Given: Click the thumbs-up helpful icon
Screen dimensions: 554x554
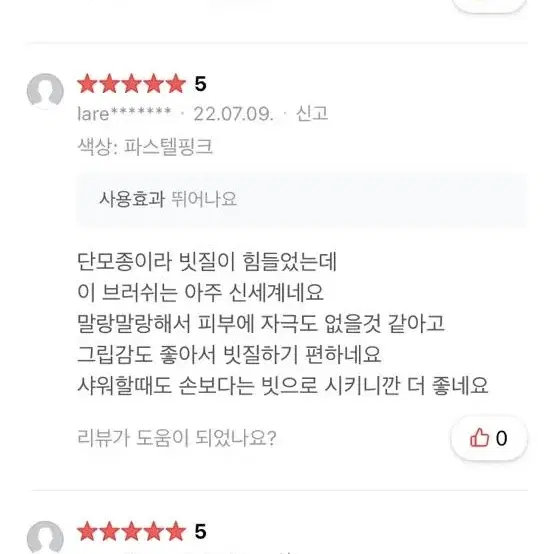Looking at the screenshot, I should click(479, 437).
